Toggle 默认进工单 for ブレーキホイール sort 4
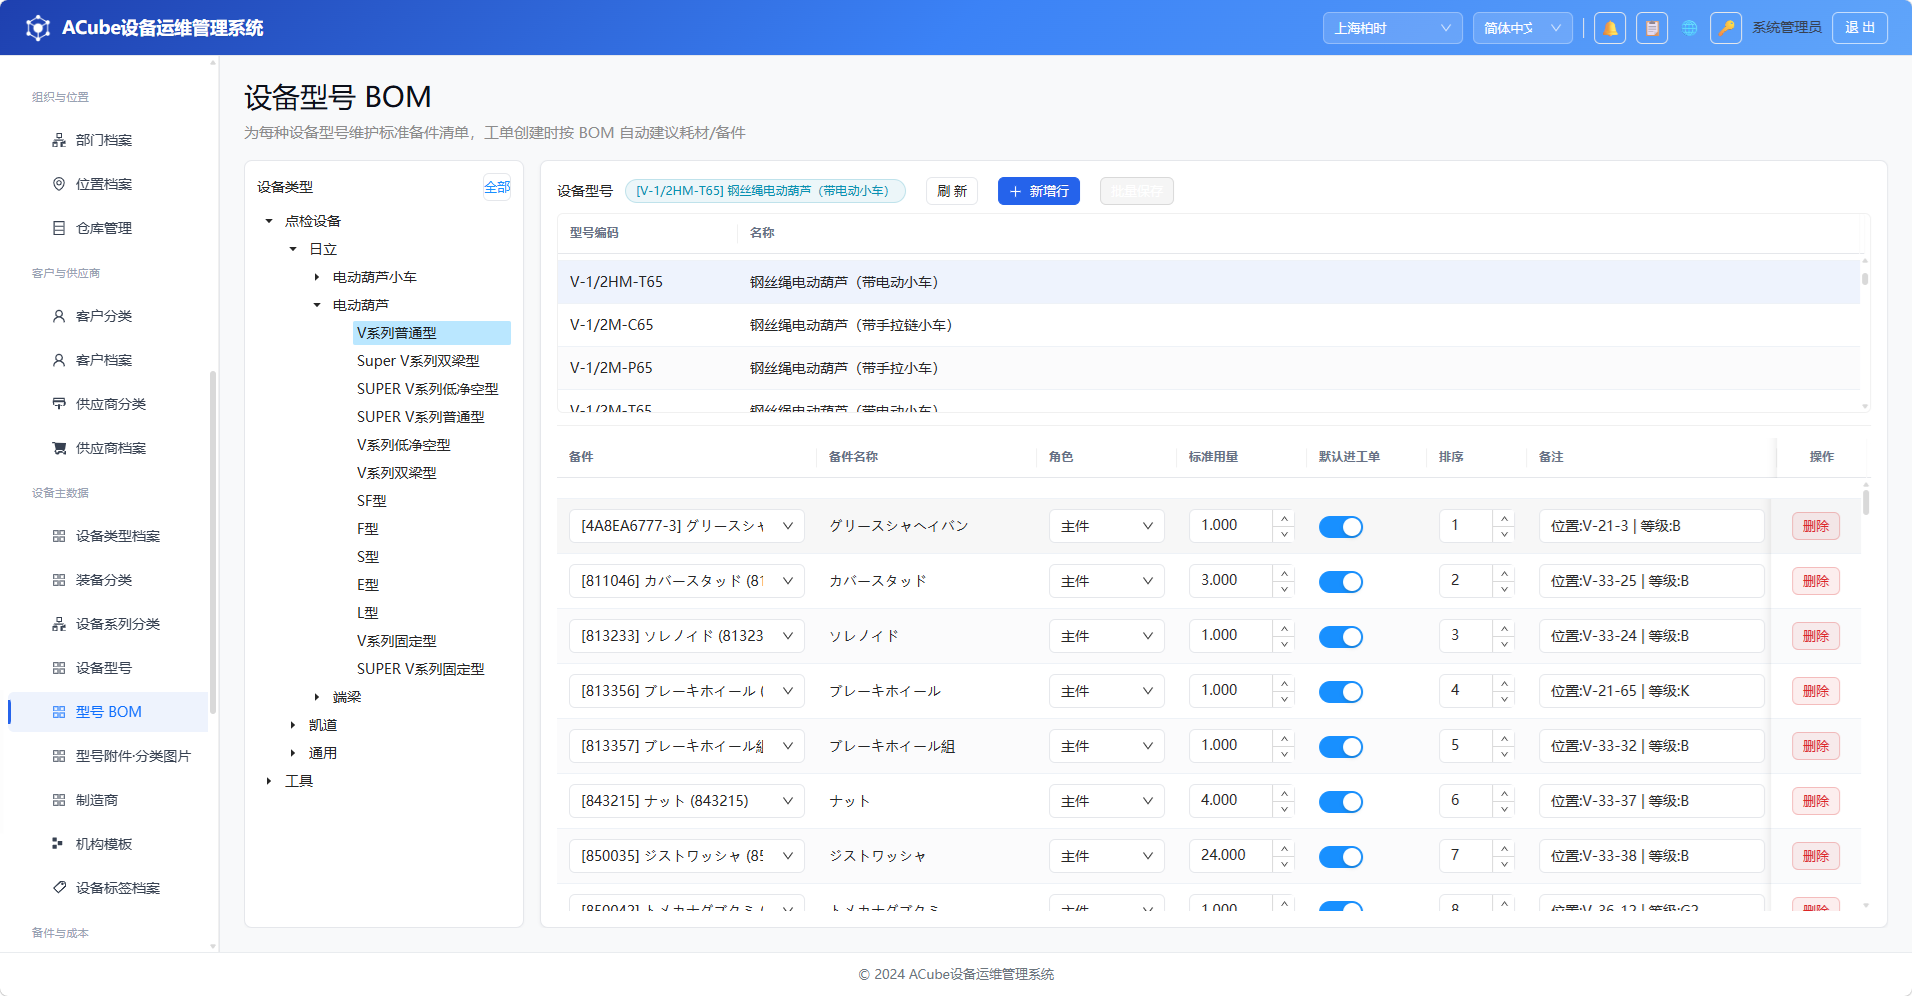The height and width of the screenshot is (996, 1912). [x=1341, y=692]
